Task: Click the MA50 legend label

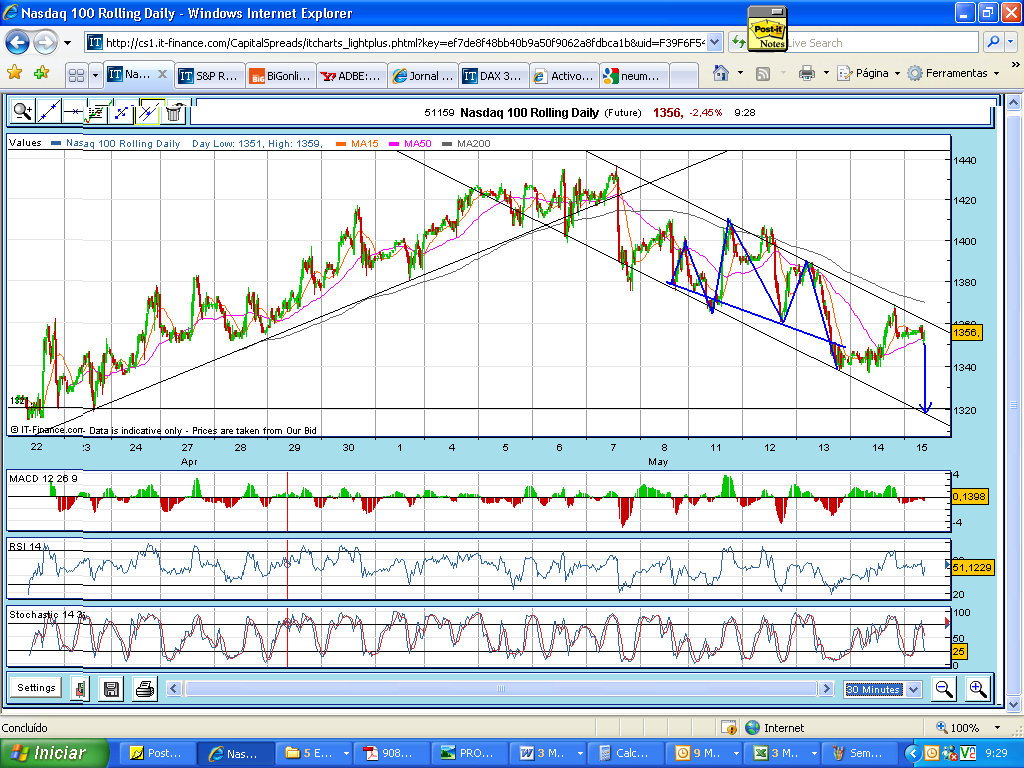Action: [x=417, y=144]
